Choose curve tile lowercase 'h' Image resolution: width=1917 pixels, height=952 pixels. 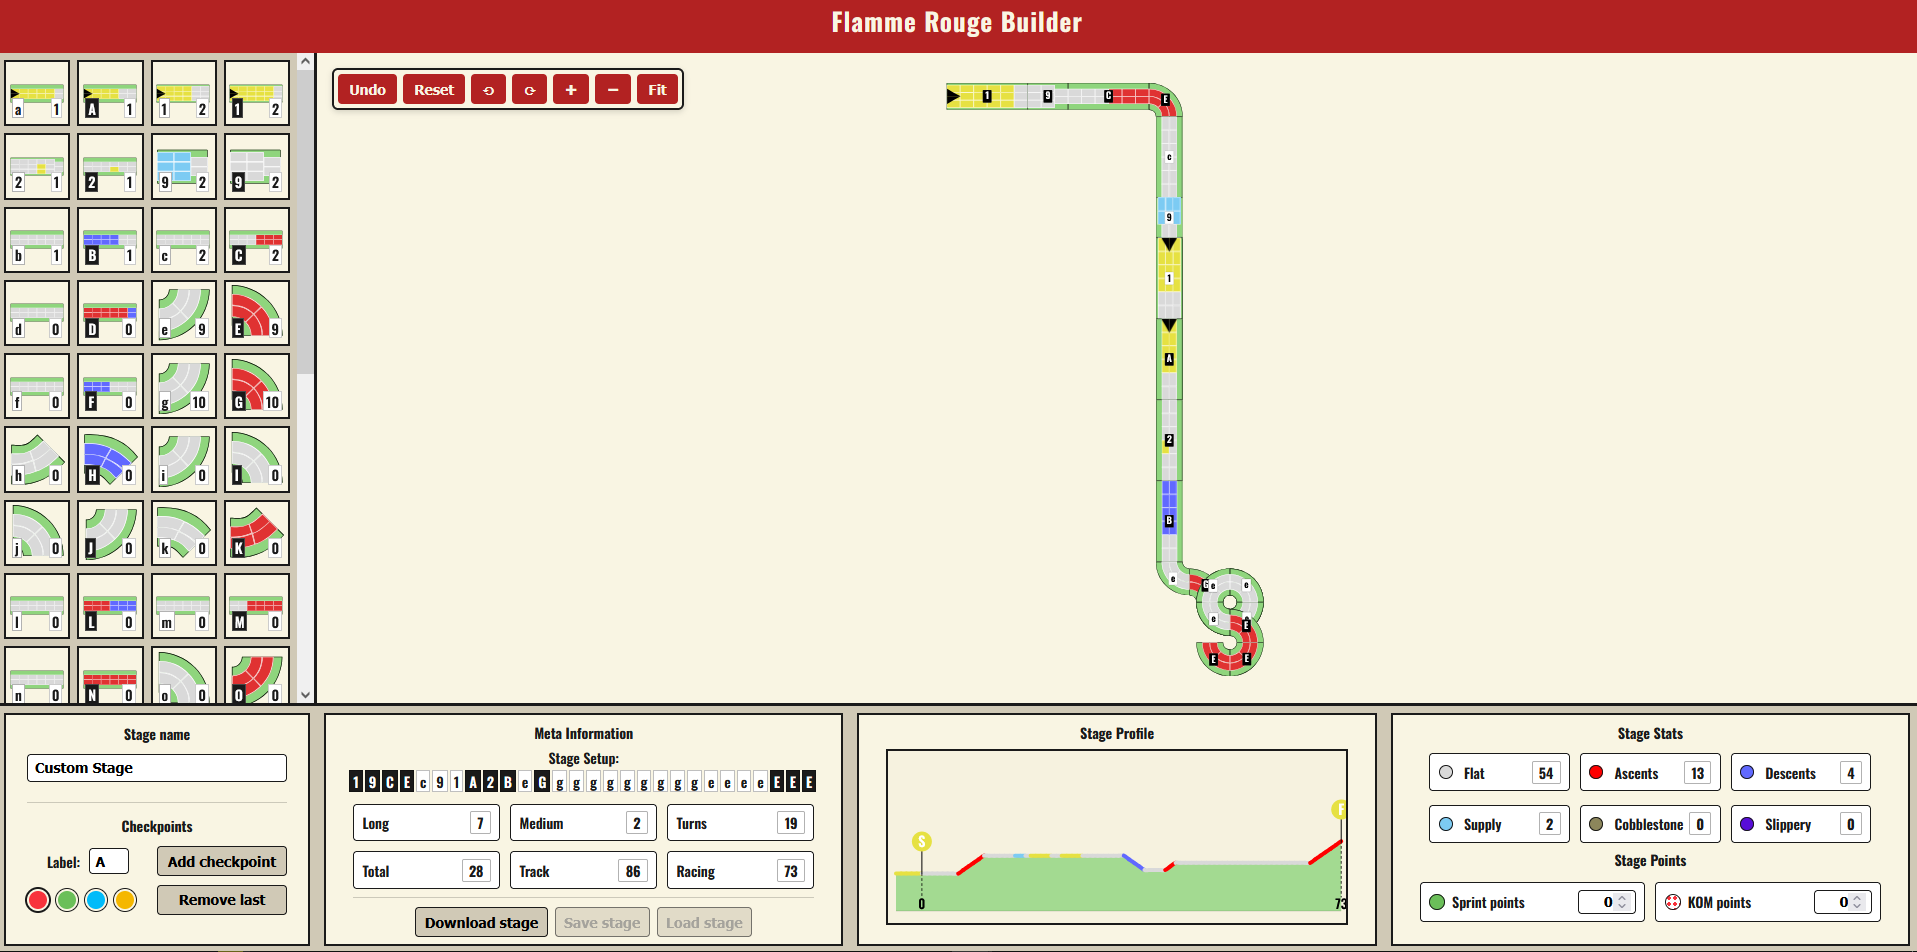pos(37,459)
